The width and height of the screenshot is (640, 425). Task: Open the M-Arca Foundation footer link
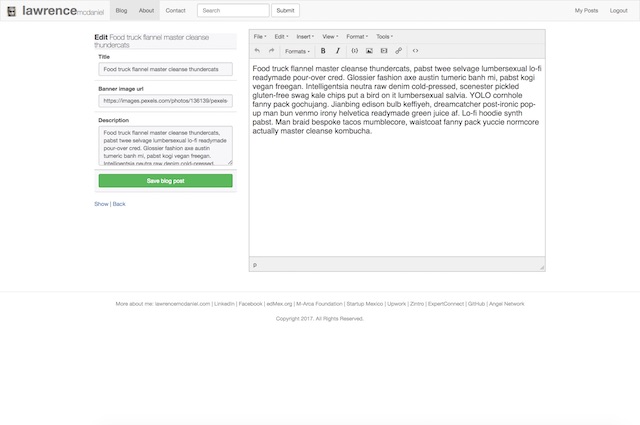click(x=319, y=304)
